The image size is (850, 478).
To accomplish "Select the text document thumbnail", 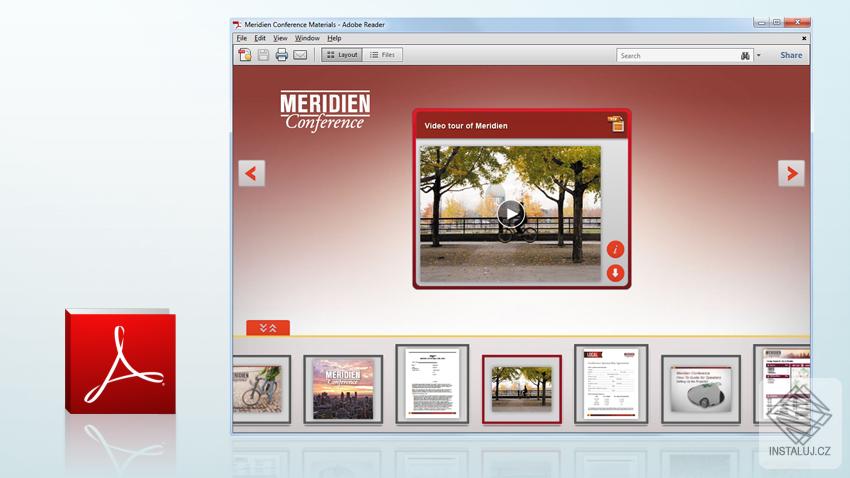I will (x=432, y=384).
